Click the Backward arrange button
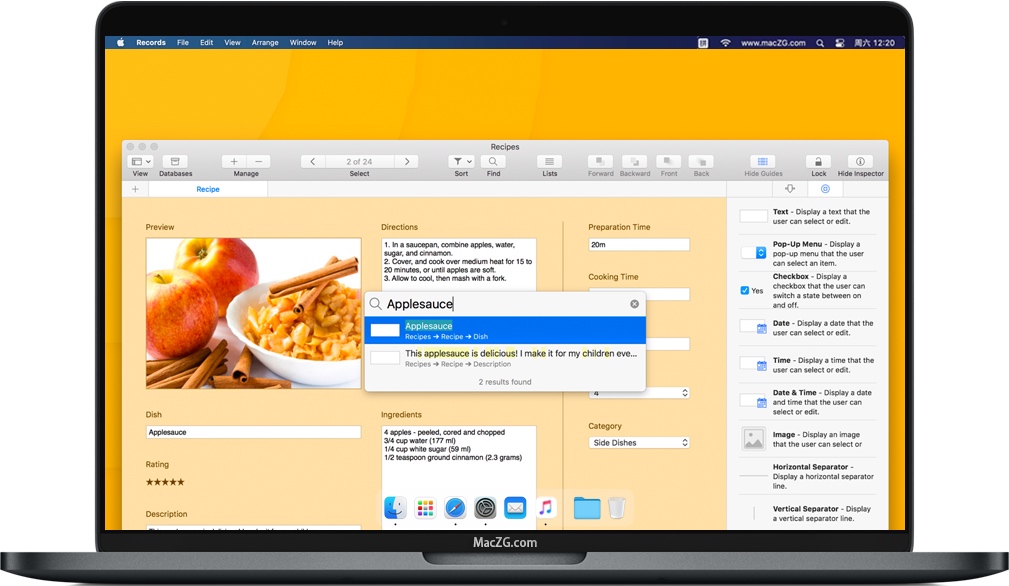The height and width of the screenshot is (586, 1009). tap(634, 161)
